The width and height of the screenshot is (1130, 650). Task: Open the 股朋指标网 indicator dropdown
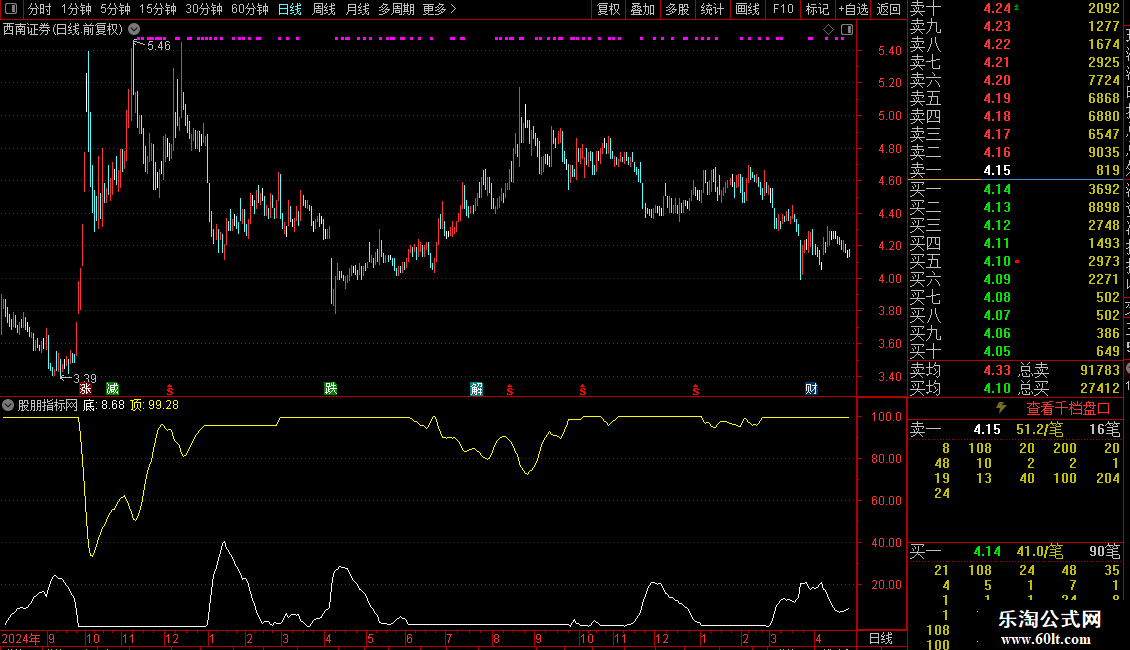pos(8,406)
